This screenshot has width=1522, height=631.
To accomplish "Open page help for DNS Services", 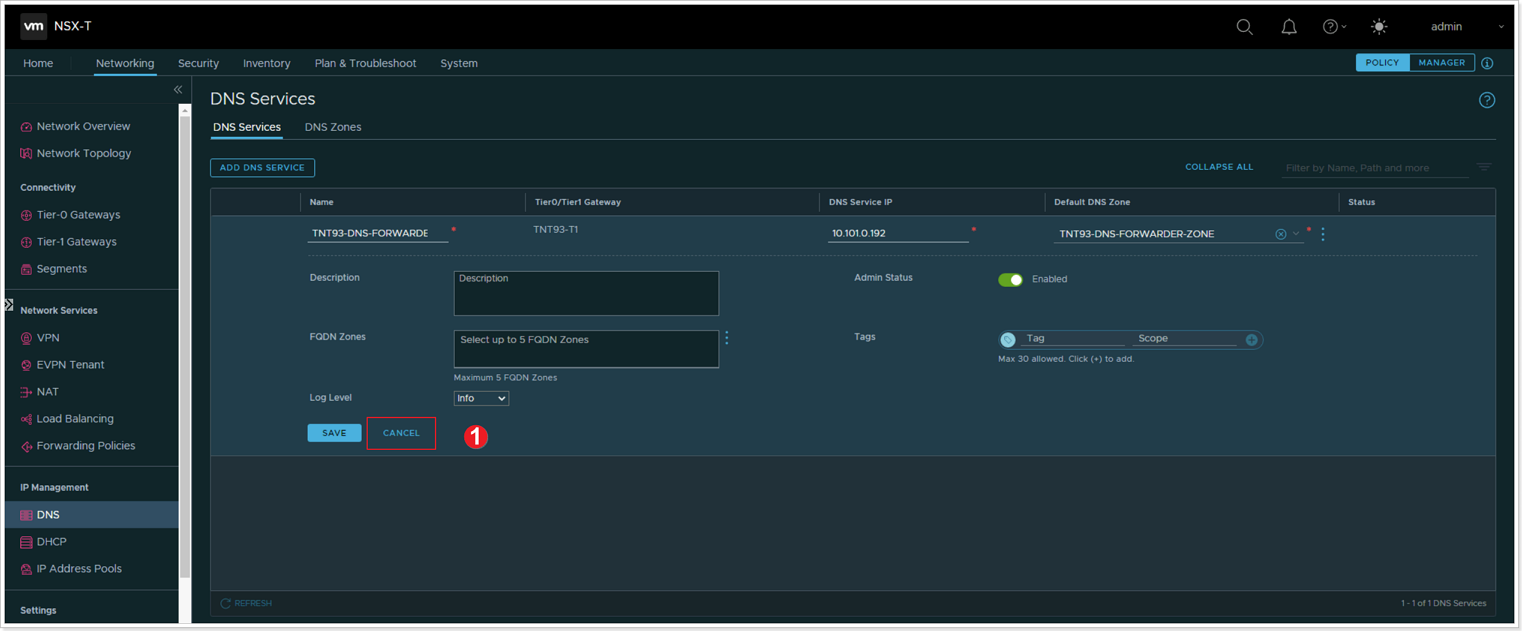I will click(x=1487, y=100).
